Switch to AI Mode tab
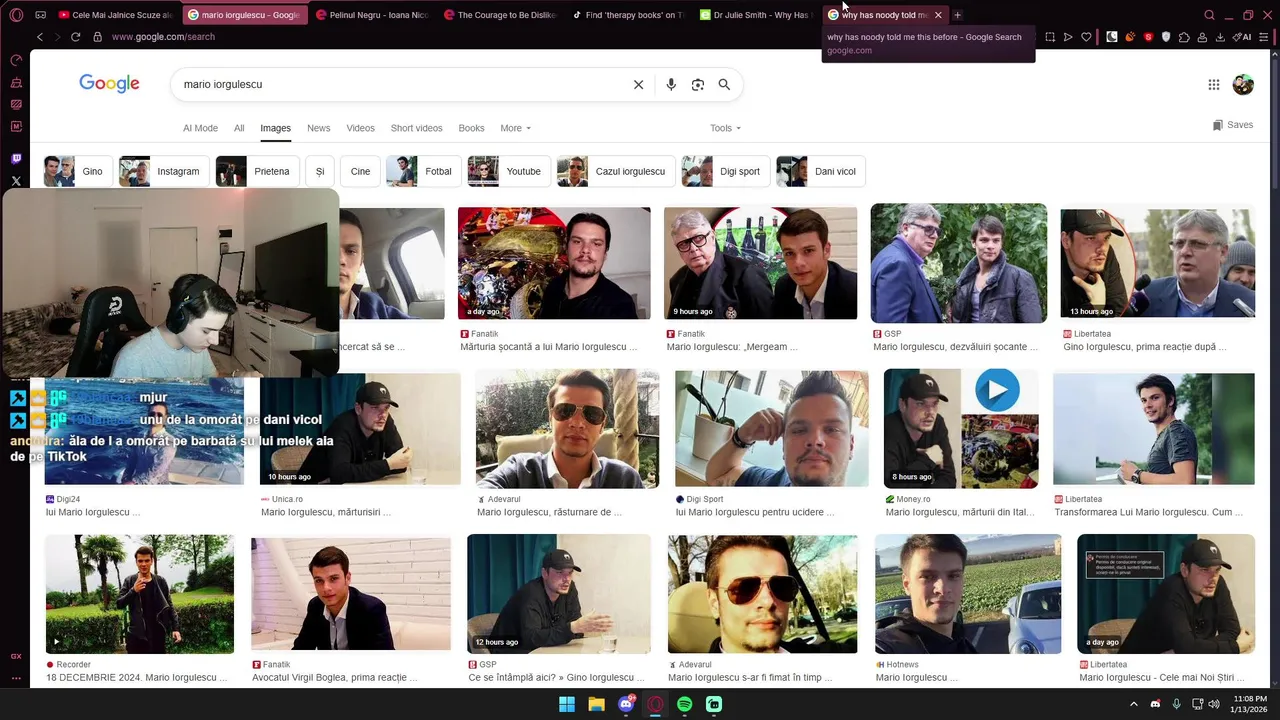 click(200, 128)
